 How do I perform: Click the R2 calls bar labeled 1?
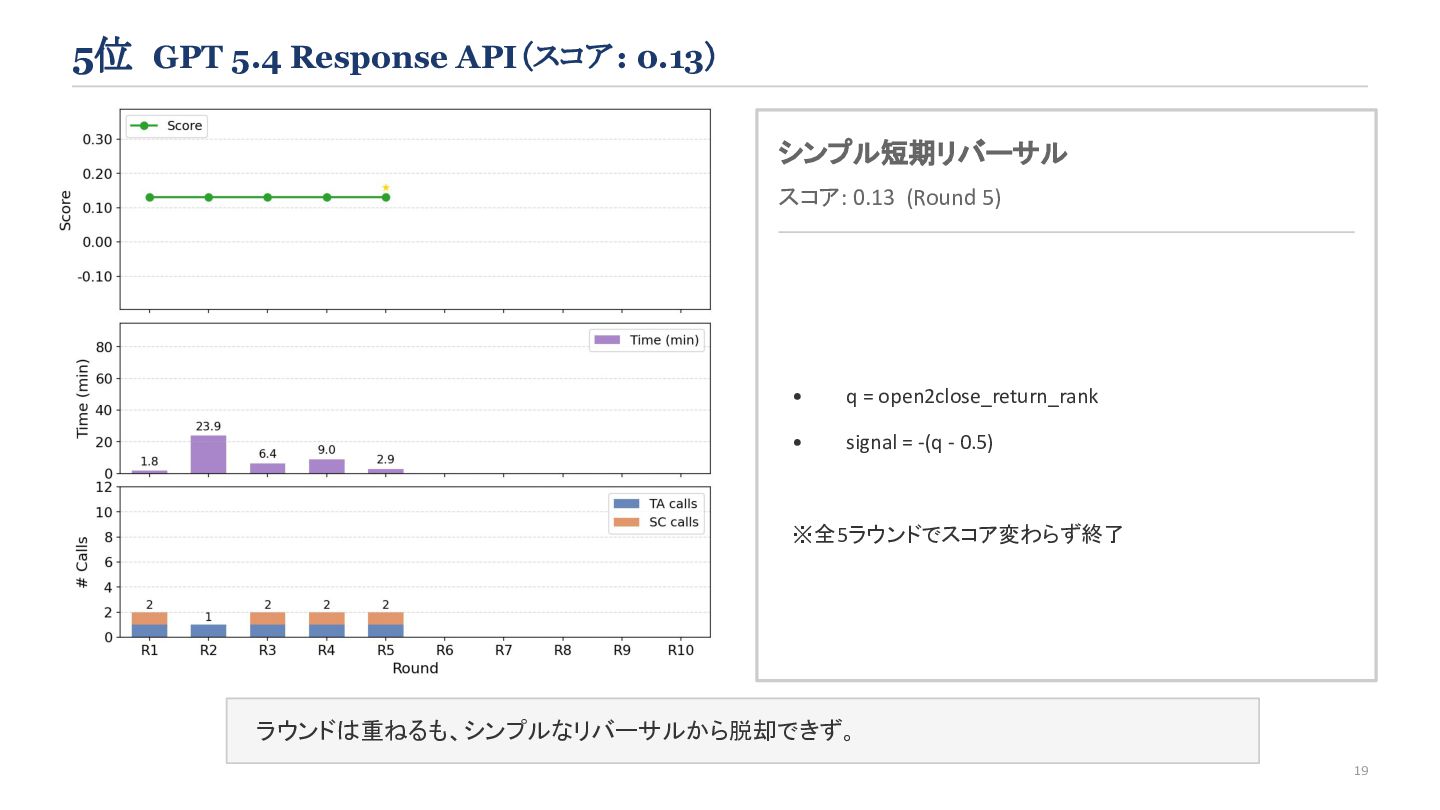(x=209, y=630)
